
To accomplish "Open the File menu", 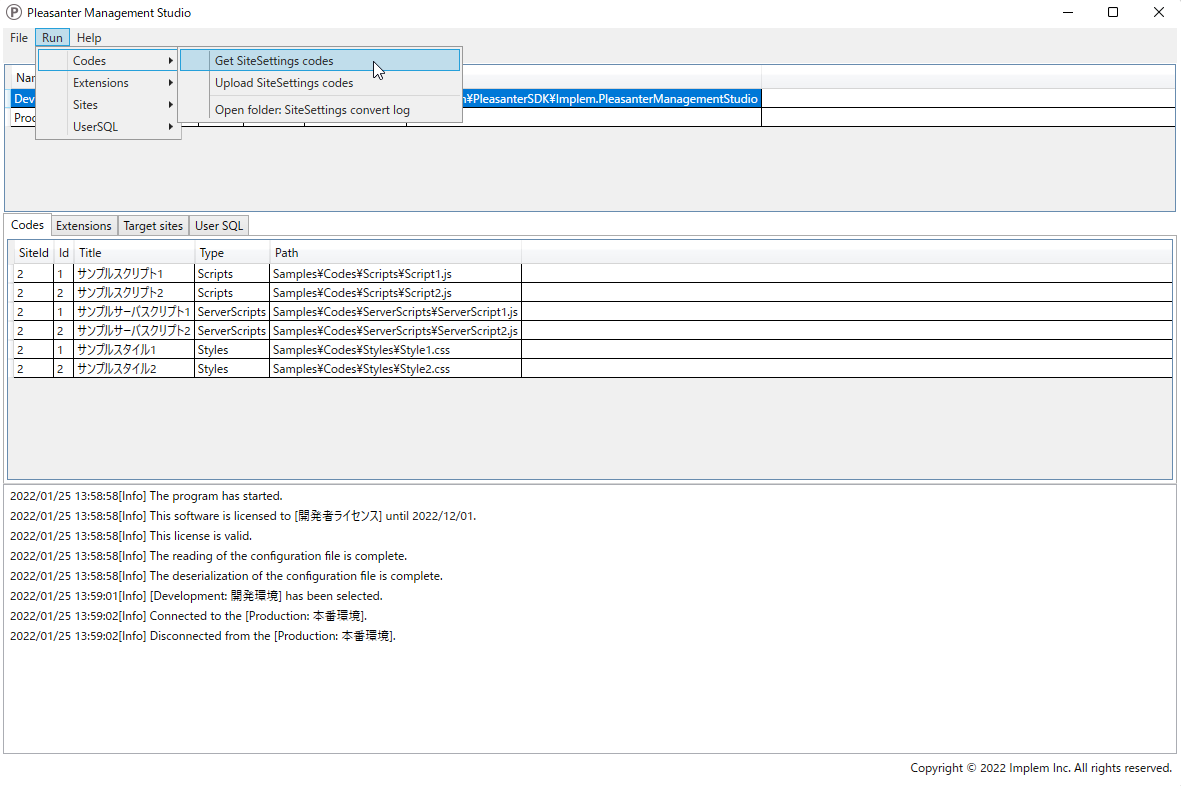I will click(x=19, y=38).
